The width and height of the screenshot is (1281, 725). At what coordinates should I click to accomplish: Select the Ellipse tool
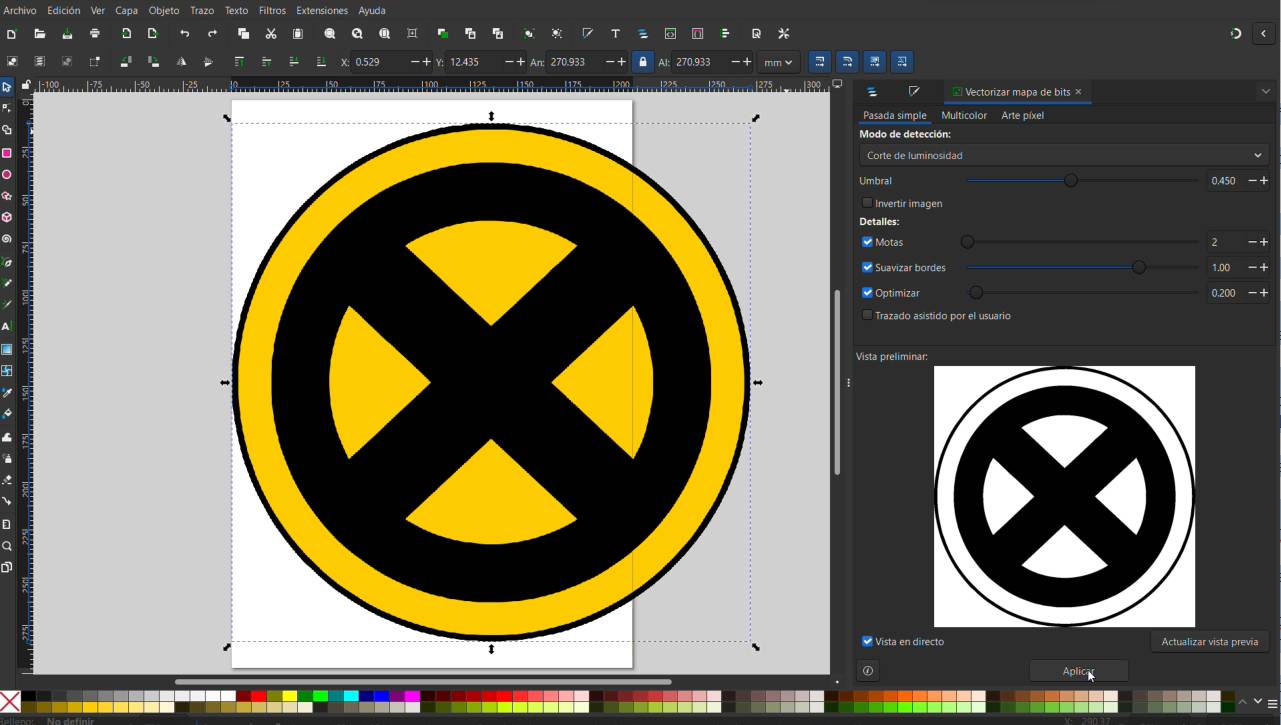tap(7, 175)
